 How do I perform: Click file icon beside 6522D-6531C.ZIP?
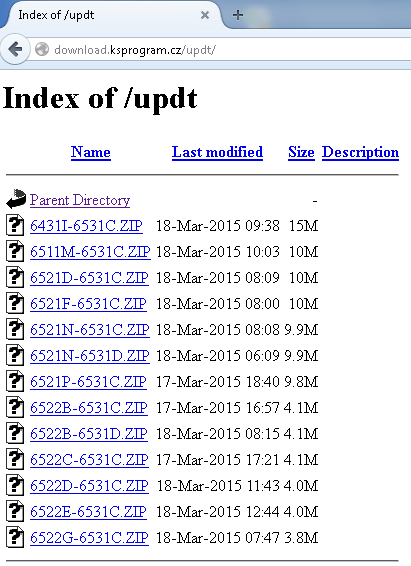(x=15, y=485)
